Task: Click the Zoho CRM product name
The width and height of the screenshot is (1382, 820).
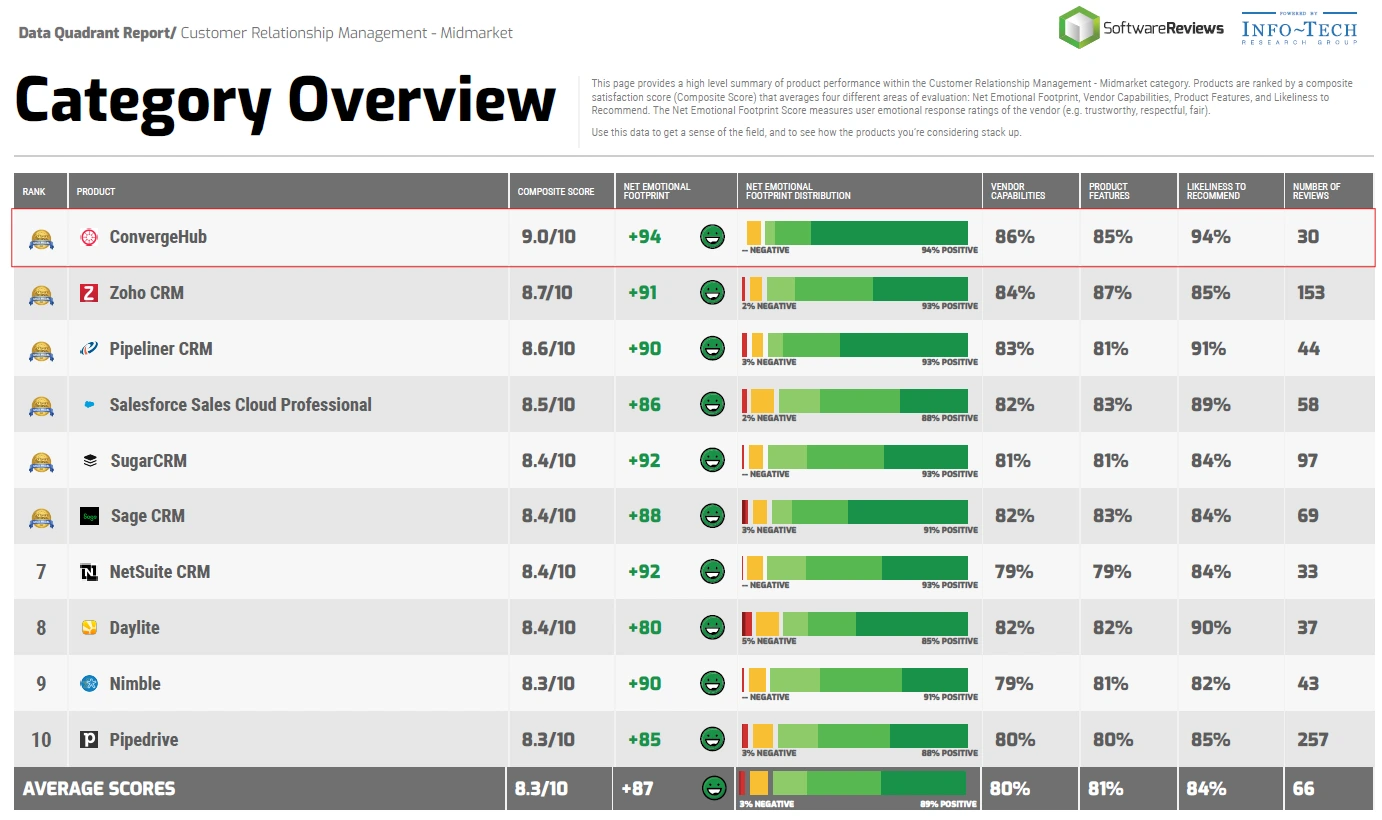Action: (x=147, y=293)
